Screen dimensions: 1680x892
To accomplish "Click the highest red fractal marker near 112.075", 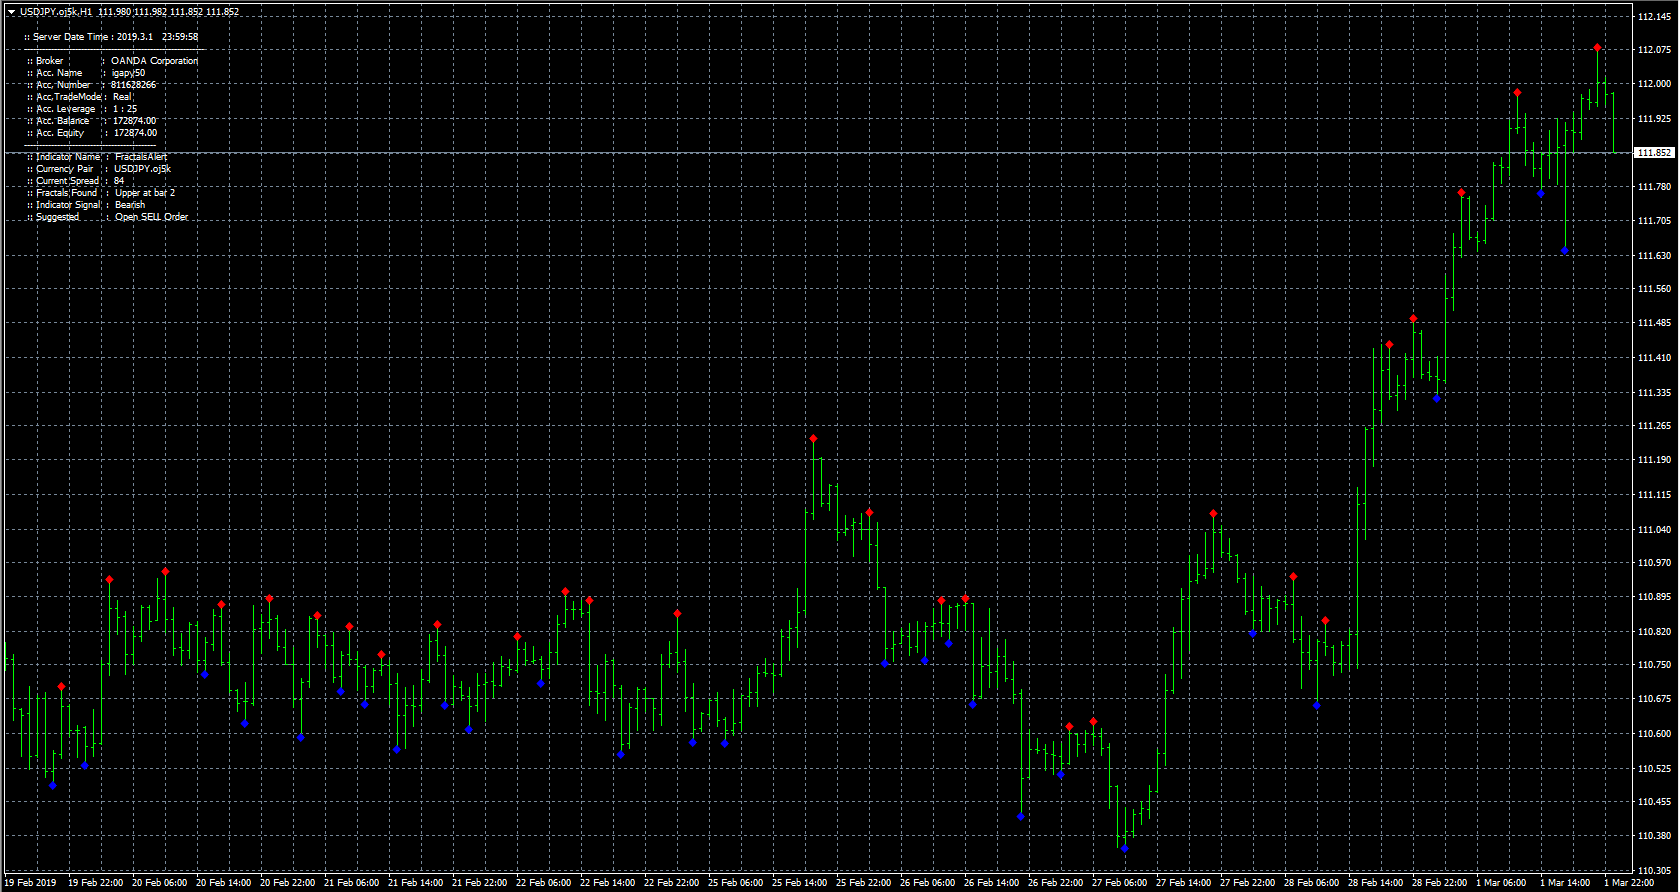I will 1597,48.
